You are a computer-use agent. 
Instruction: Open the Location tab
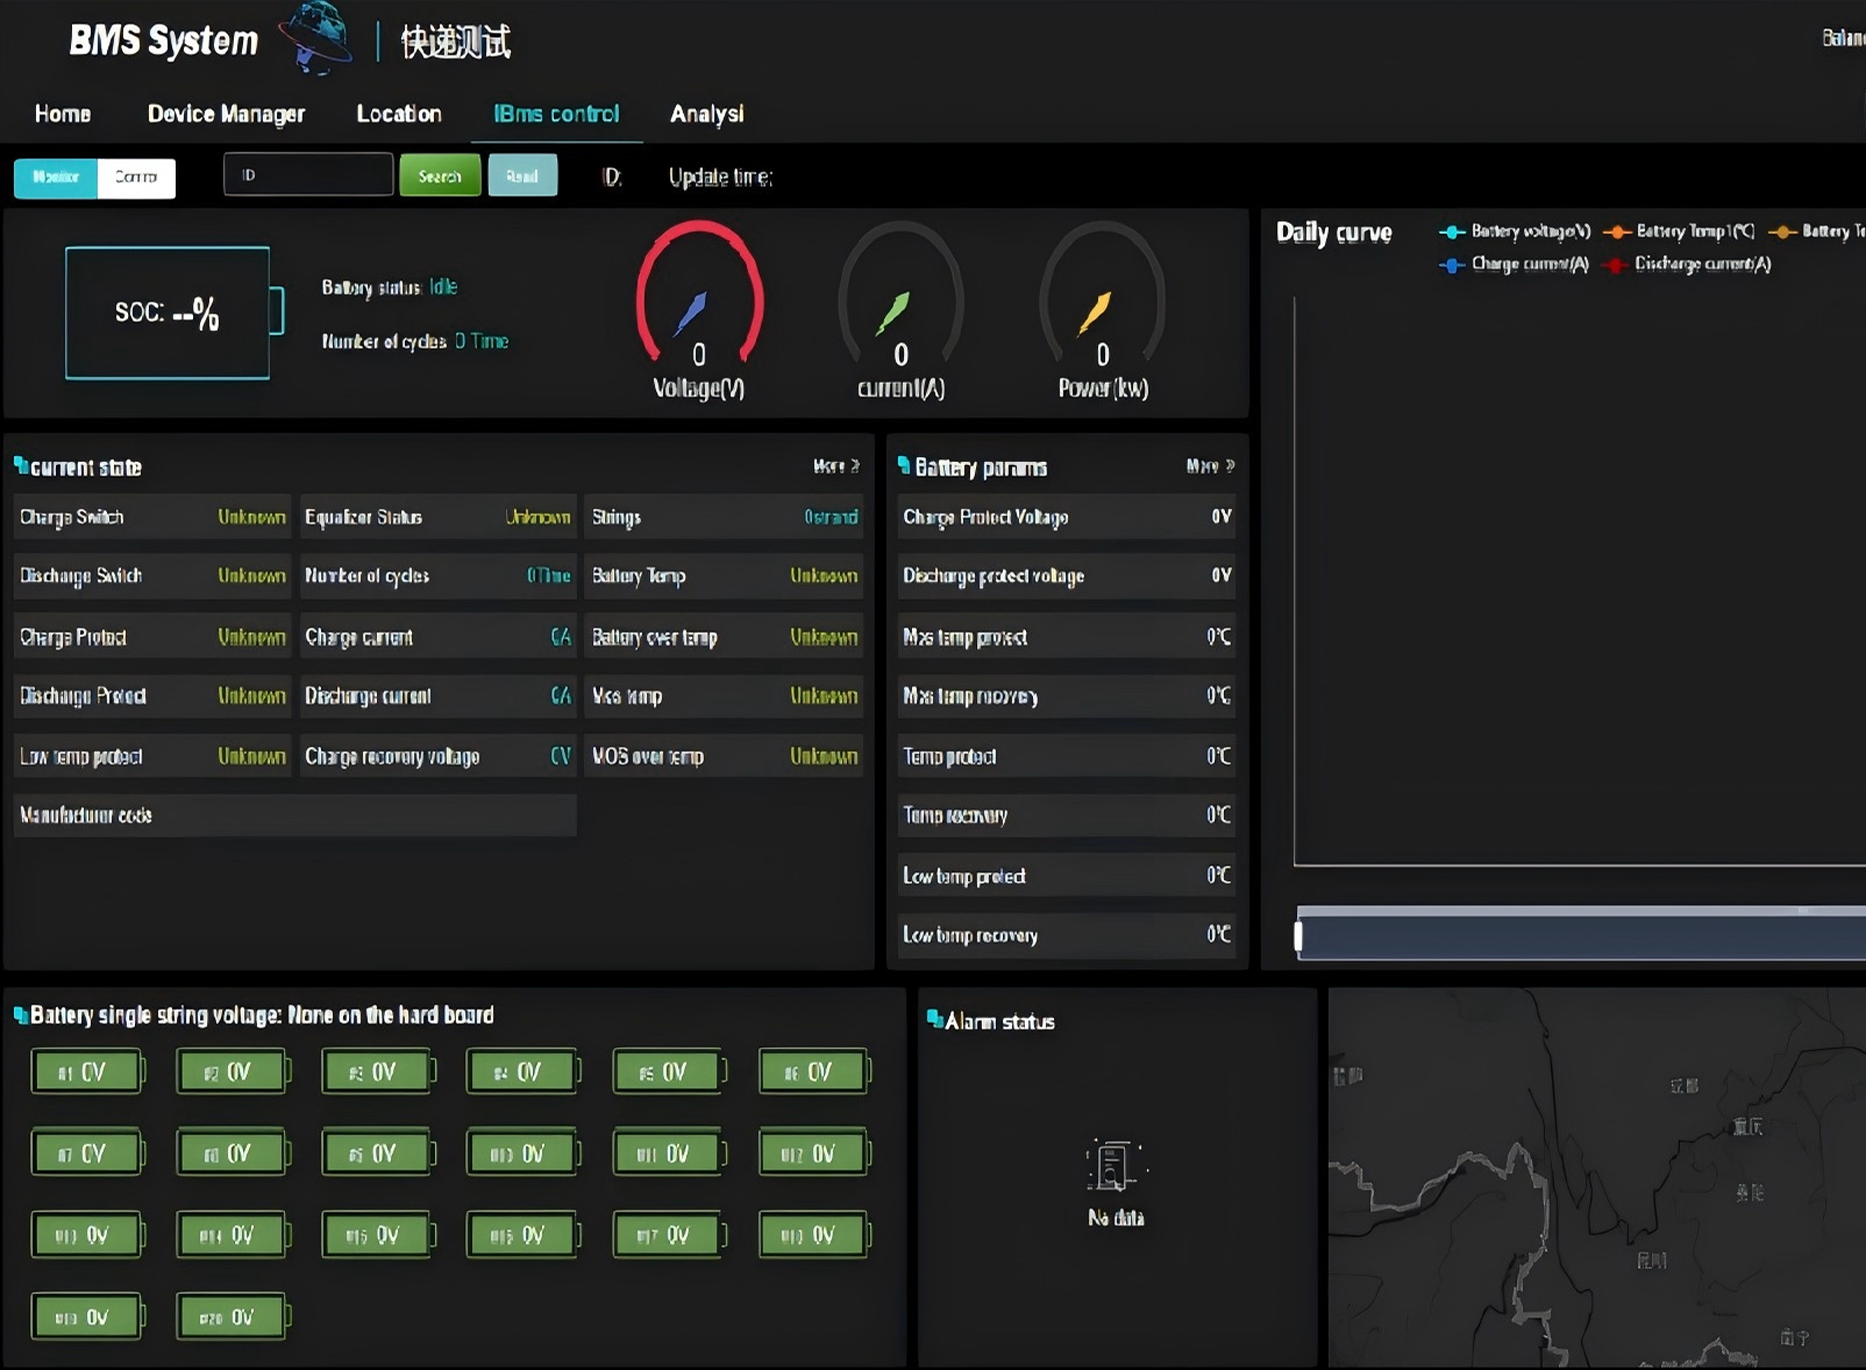pyautogui.click(x=399, y=114)
